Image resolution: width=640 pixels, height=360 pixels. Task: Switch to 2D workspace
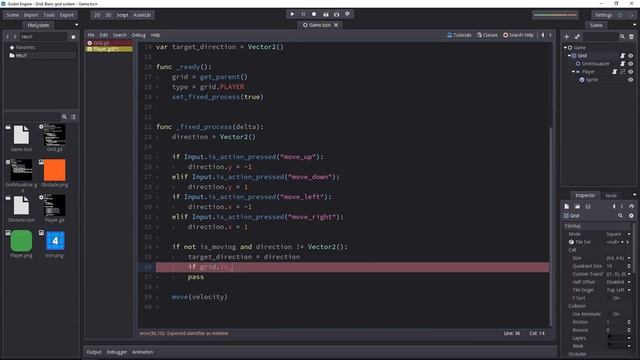coord(97,15)
